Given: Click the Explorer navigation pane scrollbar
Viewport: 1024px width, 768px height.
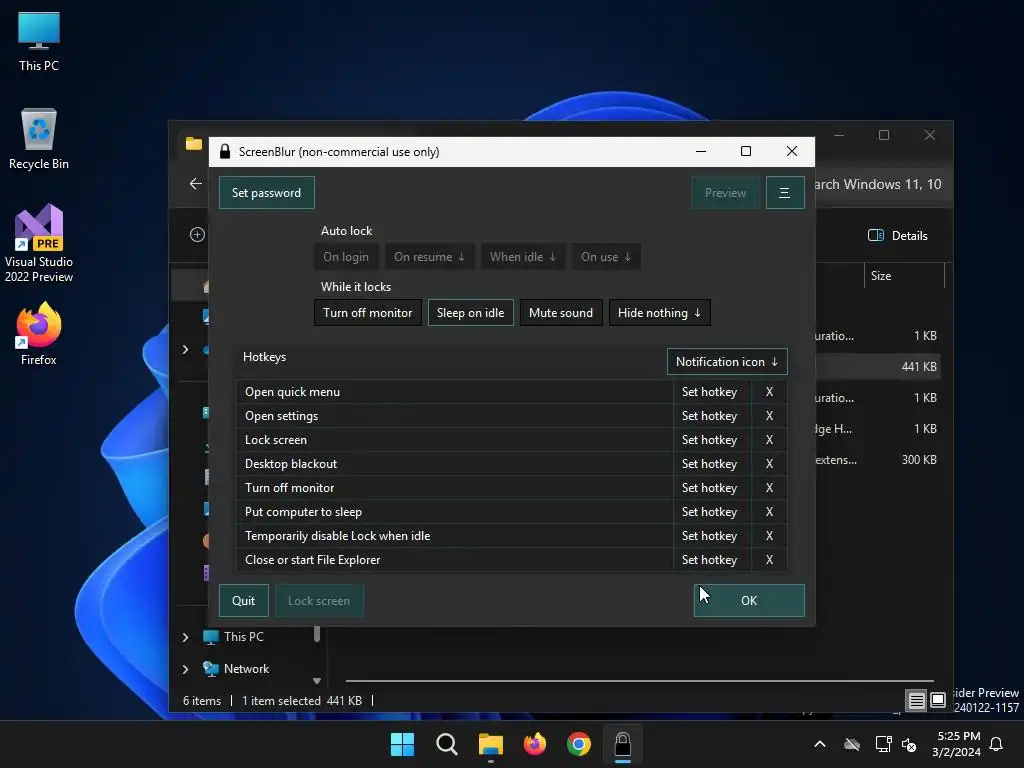Looking at the screenshot, I should point(317,633).
